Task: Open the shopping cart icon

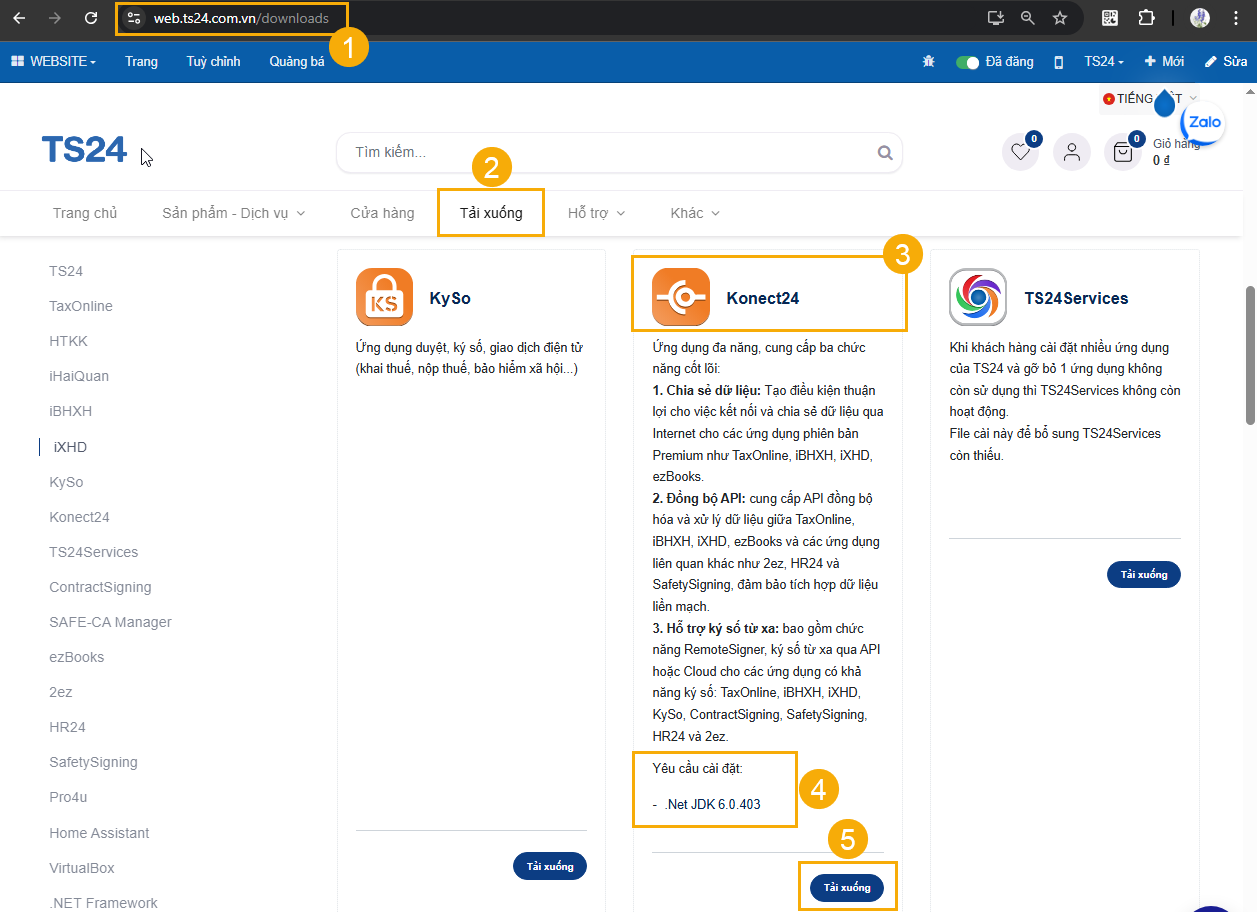Action: [x=1123, y=152]
